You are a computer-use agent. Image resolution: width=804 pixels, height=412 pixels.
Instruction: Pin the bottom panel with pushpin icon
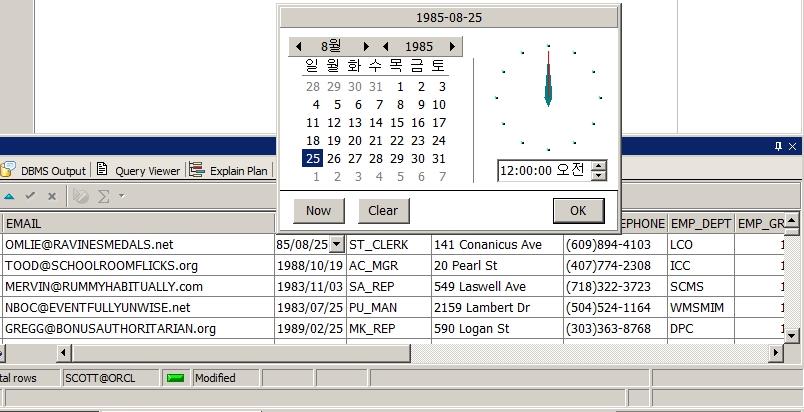pyautogui.click(x=779, y=146)
